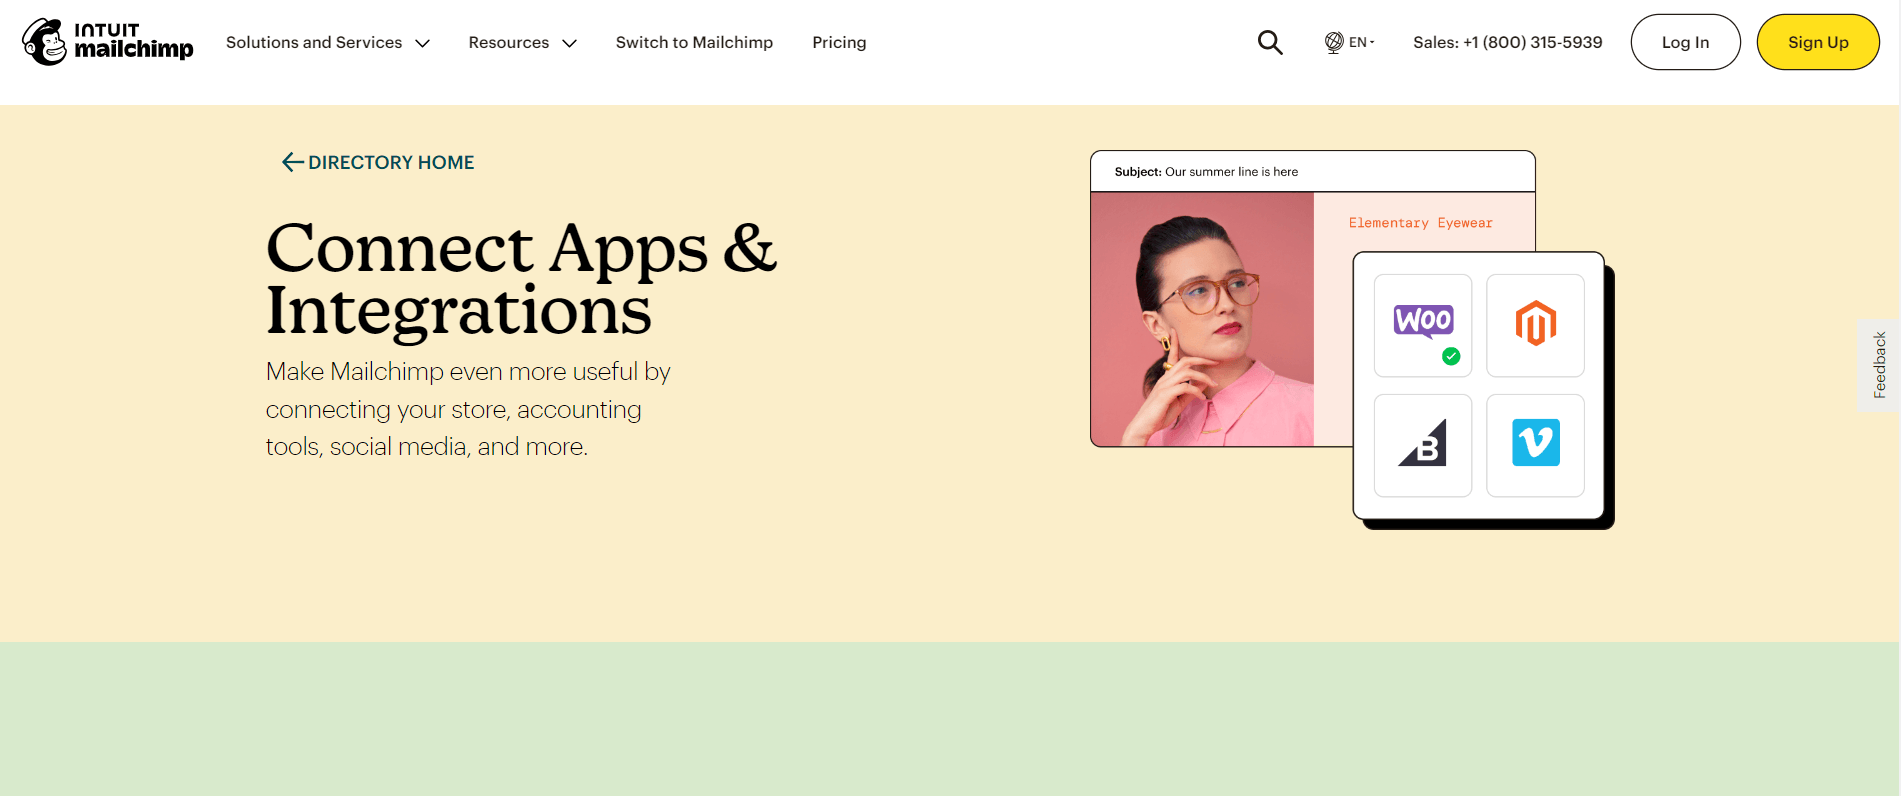The image size is (1901, 796).
Task: Click the yellow Sign Up button
Action: coord(1818,42)
